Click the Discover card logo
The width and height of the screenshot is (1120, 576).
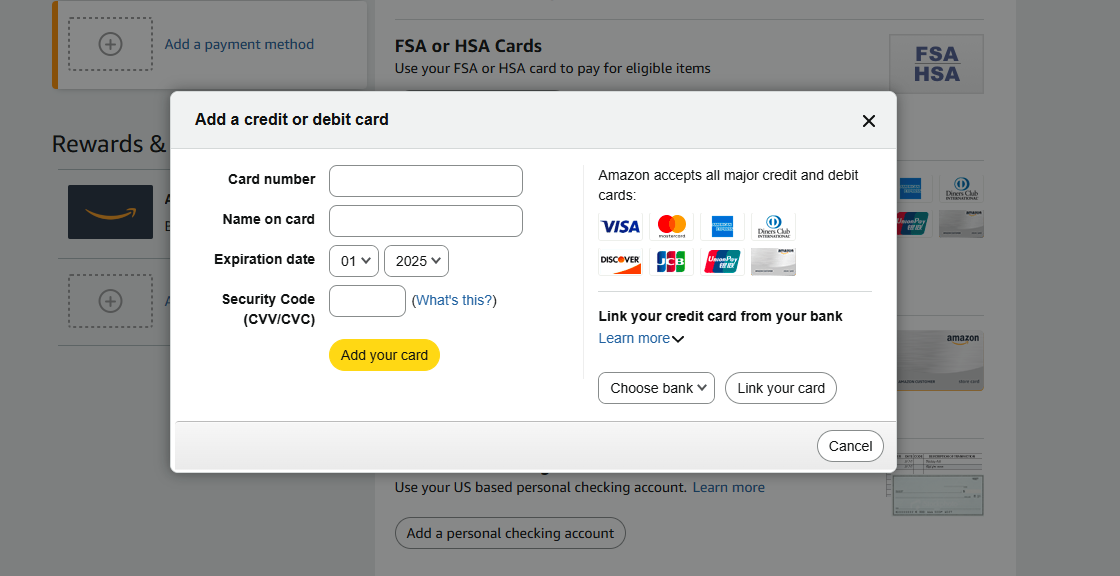point(620,262)
